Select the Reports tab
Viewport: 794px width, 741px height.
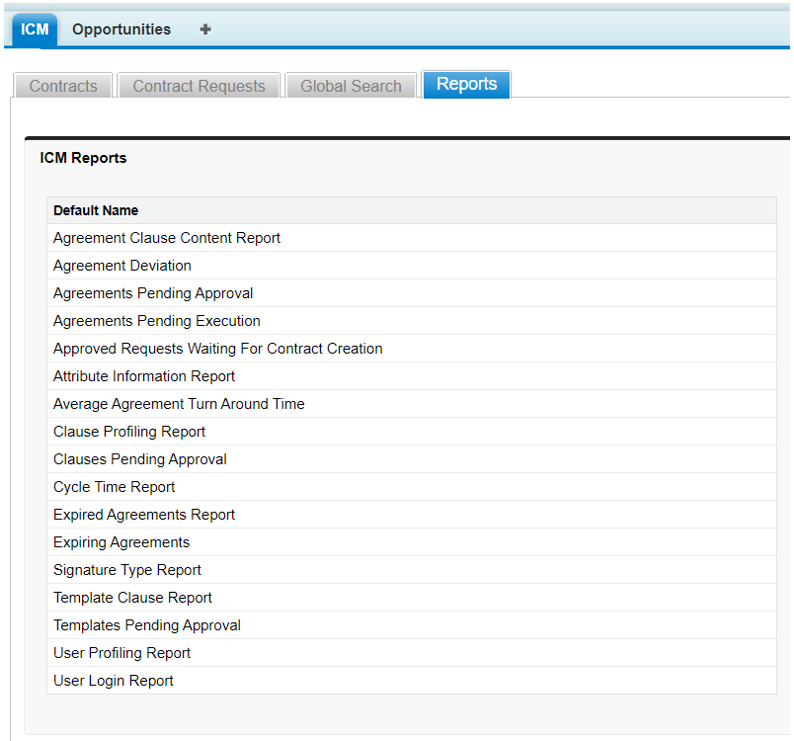pyautogui.click(x=466, y=85)
